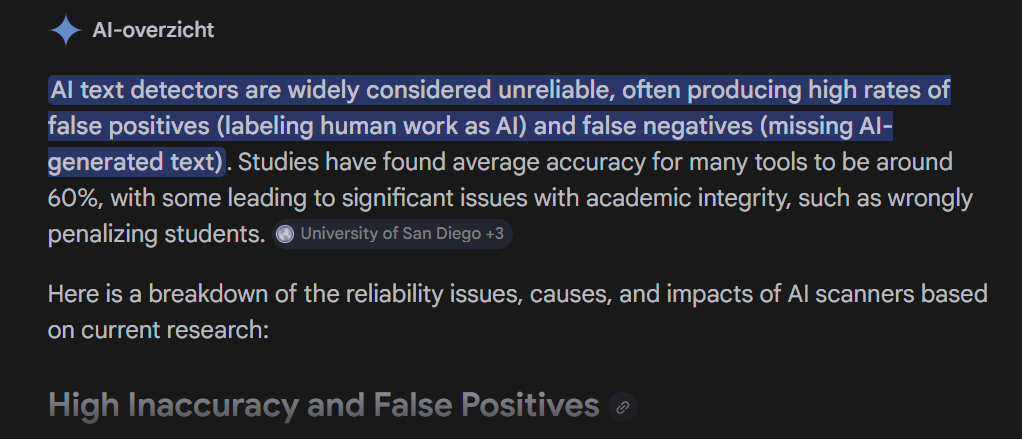Click the words 'Studies have found'

(327, 161)
